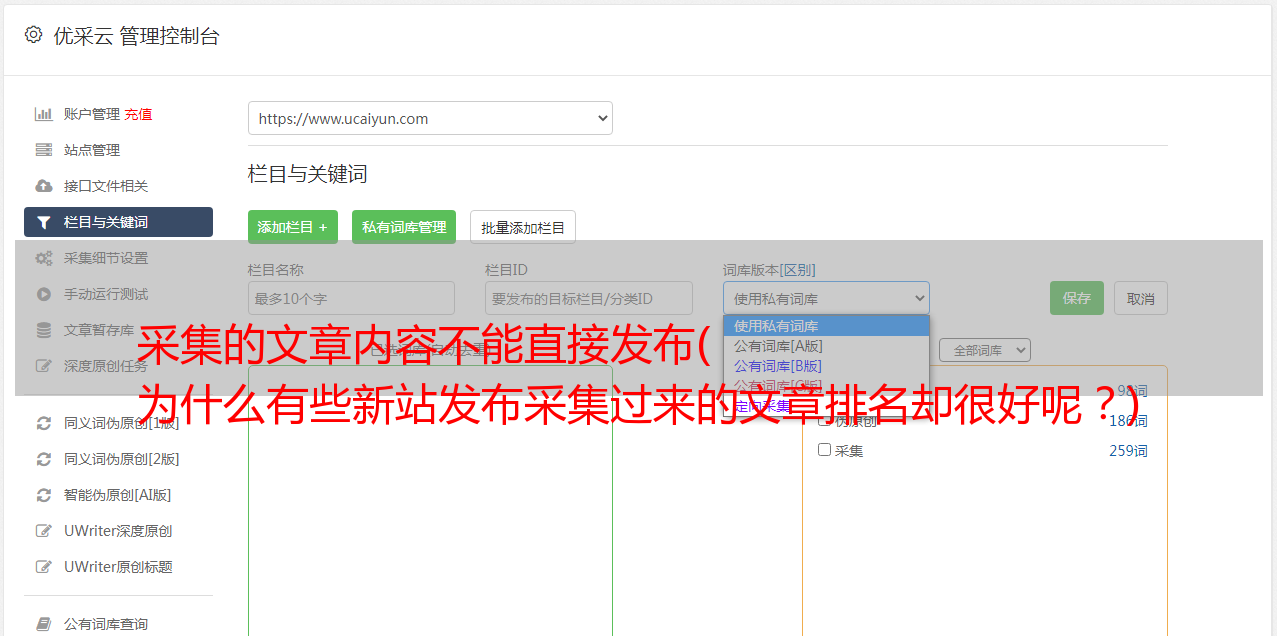1277x636 pixels.
Task: Click the 账户管理 bar chart icon
Action: tap(43, 114)
